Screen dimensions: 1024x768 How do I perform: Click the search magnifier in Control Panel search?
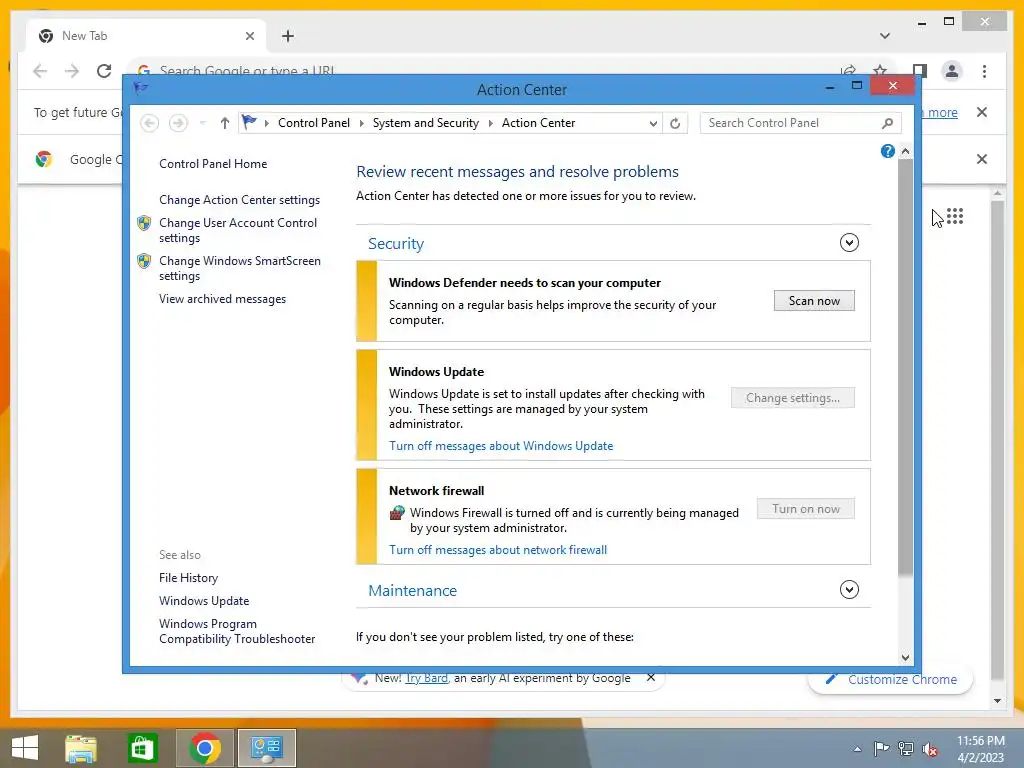[887, 123]
